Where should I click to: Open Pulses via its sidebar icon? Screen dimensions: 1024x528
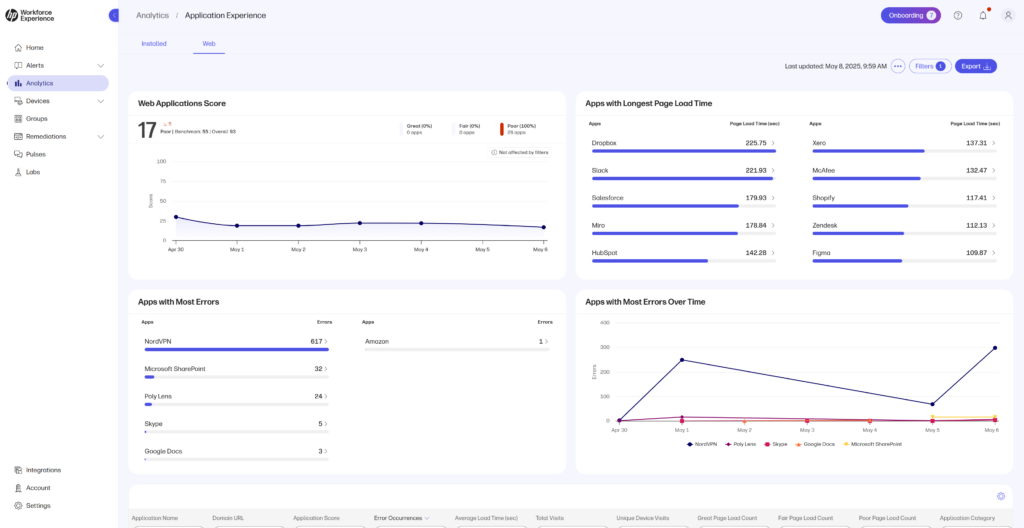click(18, 154)
